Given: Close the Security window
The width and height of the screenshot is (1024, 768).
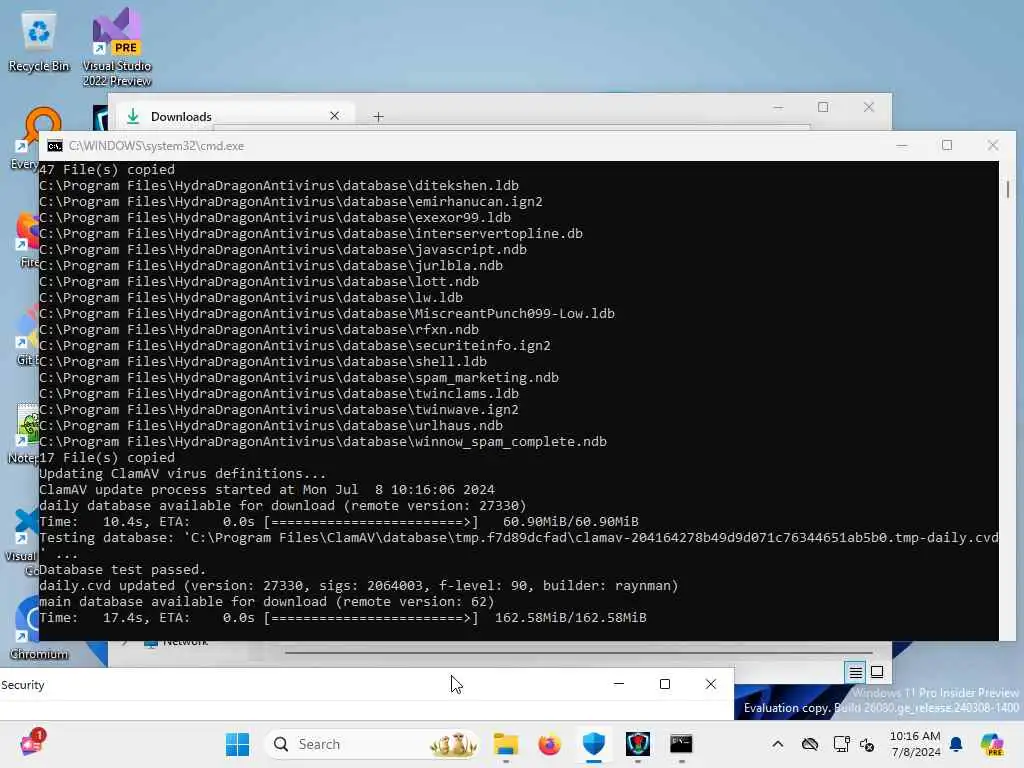Looking at the screenshot, I should click(711, 684).
